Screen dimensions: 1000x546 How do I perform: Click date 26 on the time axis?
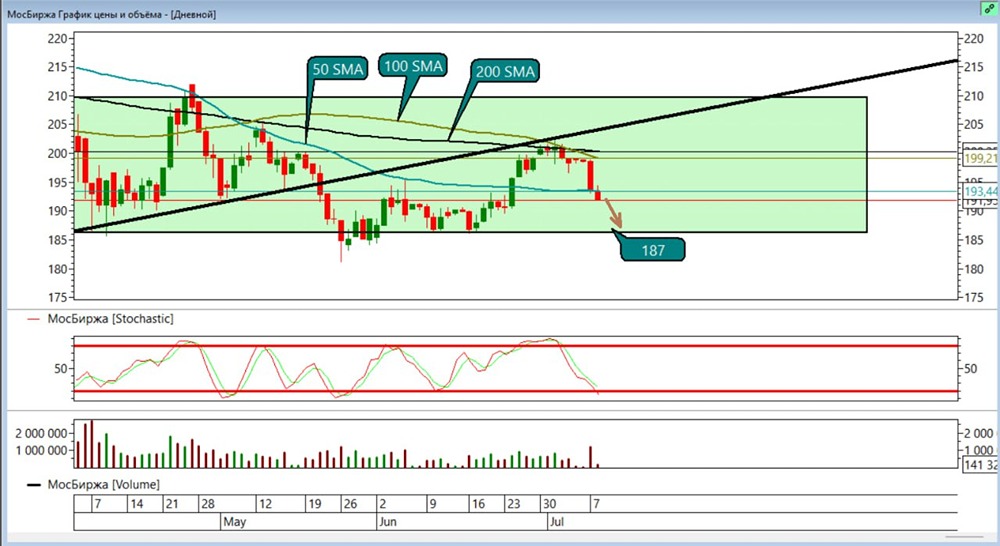[x=351, y=504]
